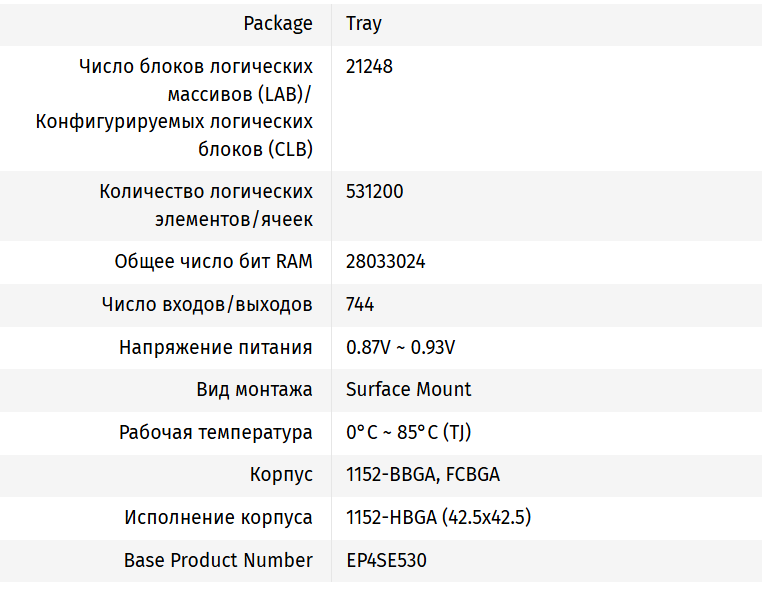The width and height of the screenshot is (762, 595).
Task: Select the I/O count value 744
Action: 360,304
